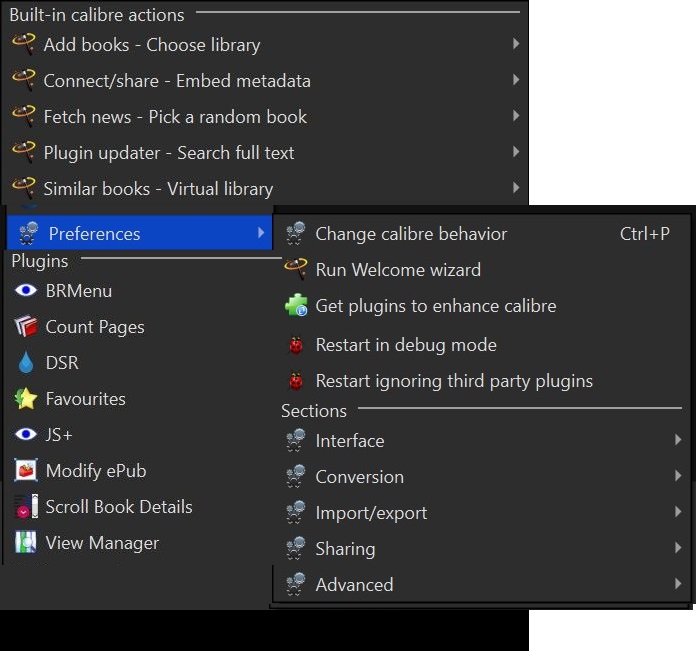Click the gears icon beside Import/export

tap(296, 512)
